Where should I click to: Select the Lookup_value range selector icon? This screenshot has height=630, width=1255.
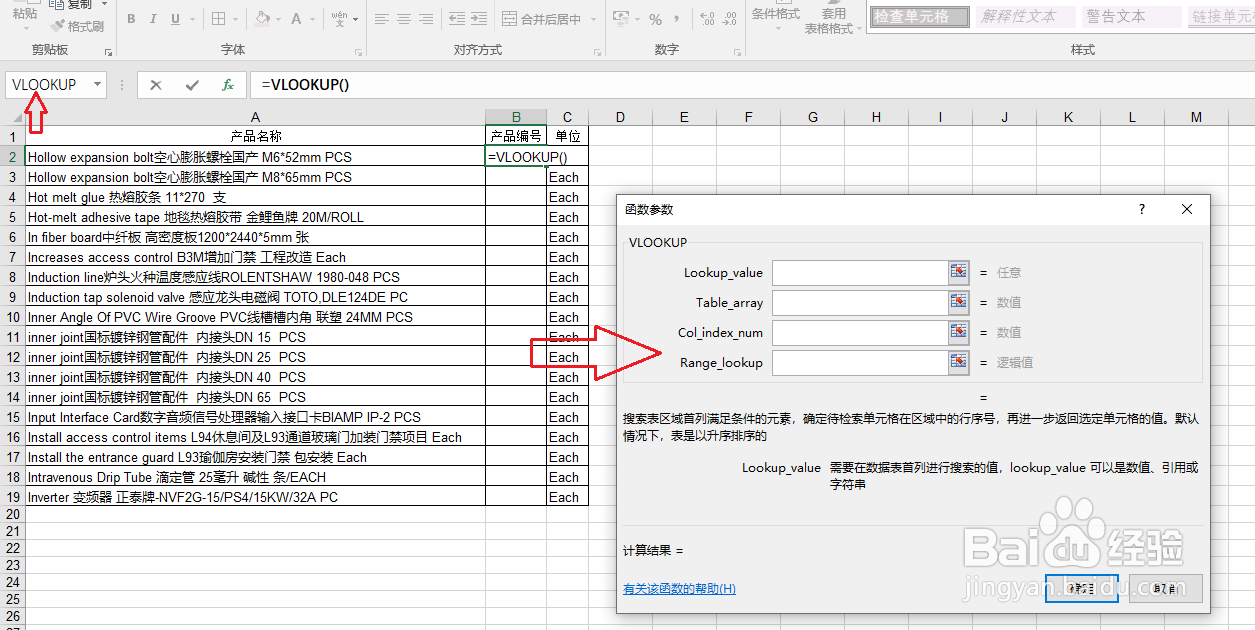959,272
